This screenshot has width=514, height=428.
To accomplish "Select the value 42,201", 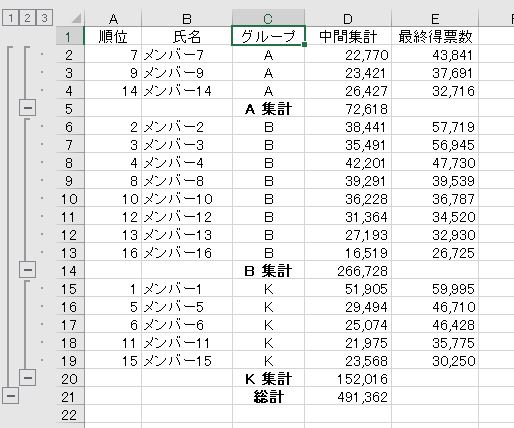I will pos(348,162).
